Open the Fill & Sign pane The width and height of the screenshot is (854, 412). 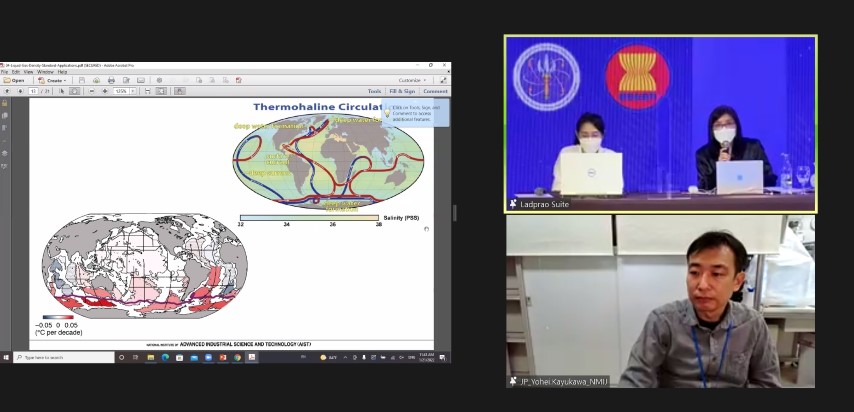[x=402, y=91]
